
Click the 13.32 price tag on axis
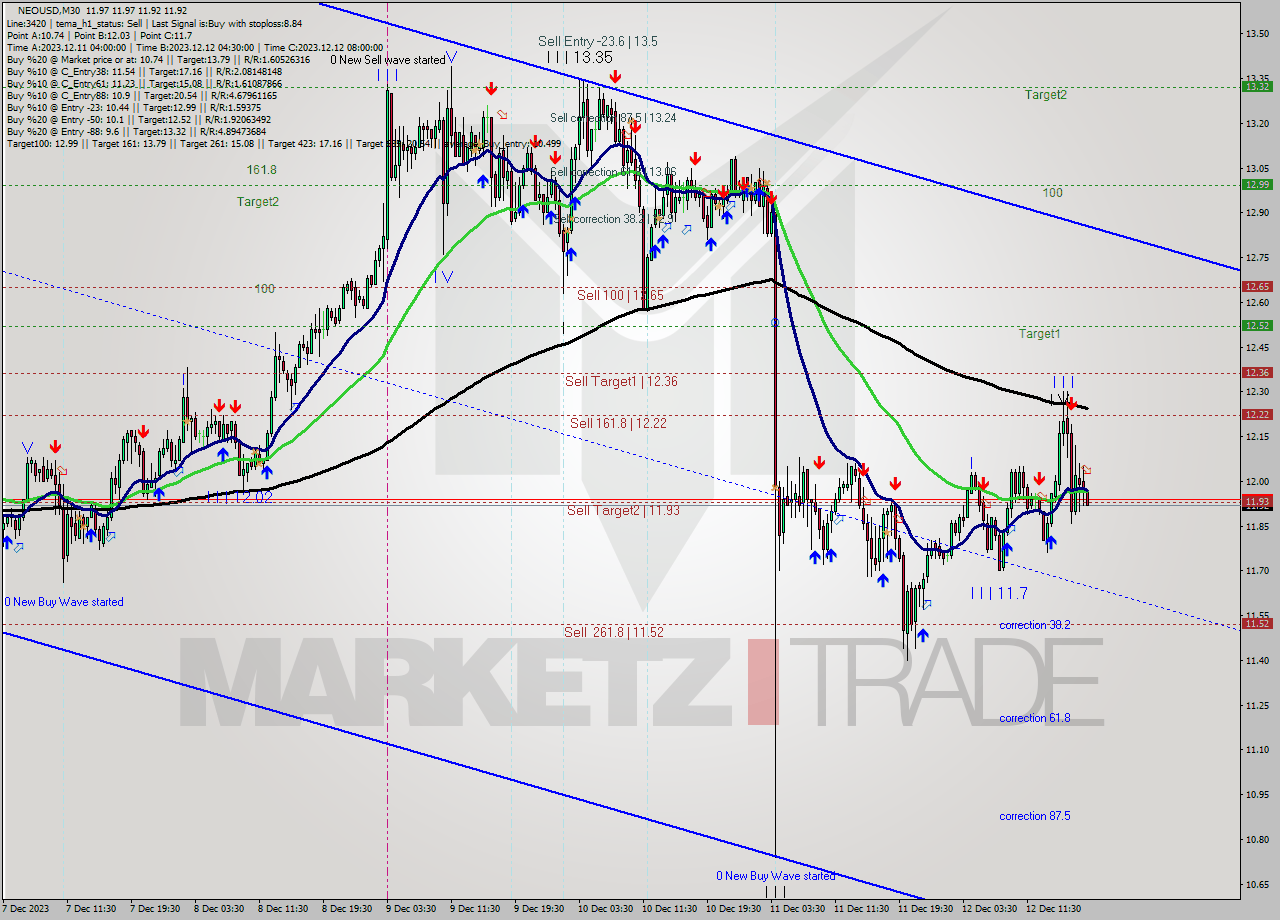(1256, 87)
